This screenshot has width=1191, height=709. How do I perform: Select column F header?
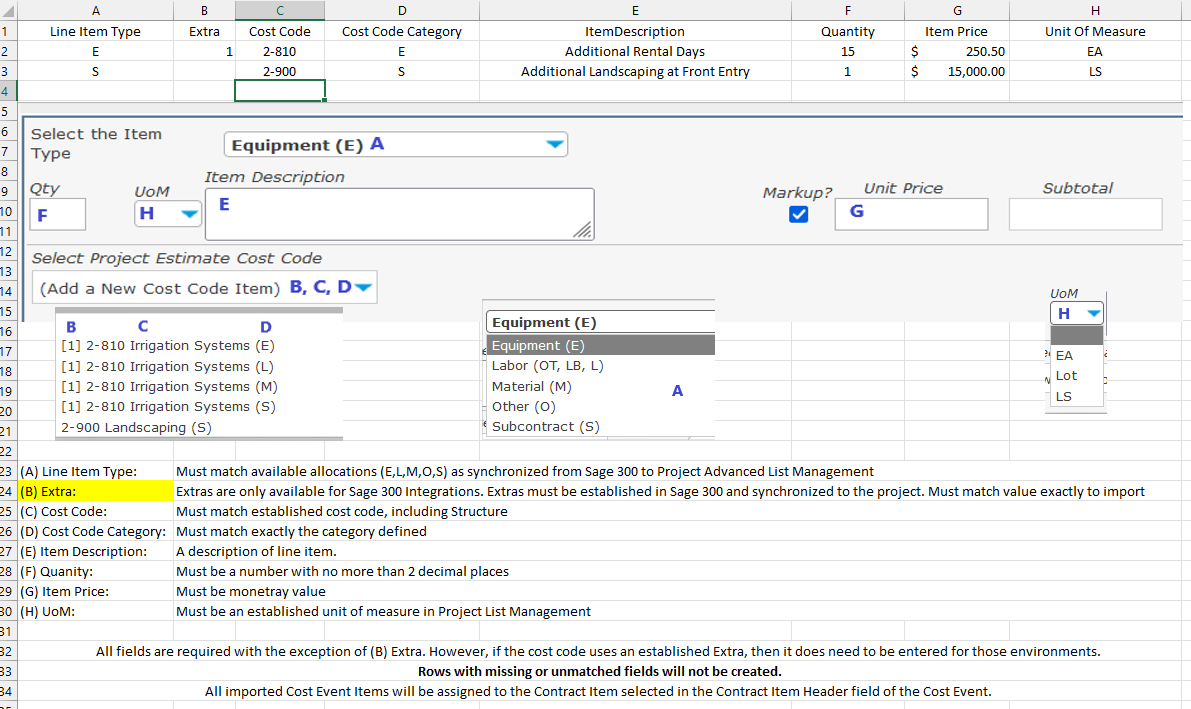click(x=848, y=11)
